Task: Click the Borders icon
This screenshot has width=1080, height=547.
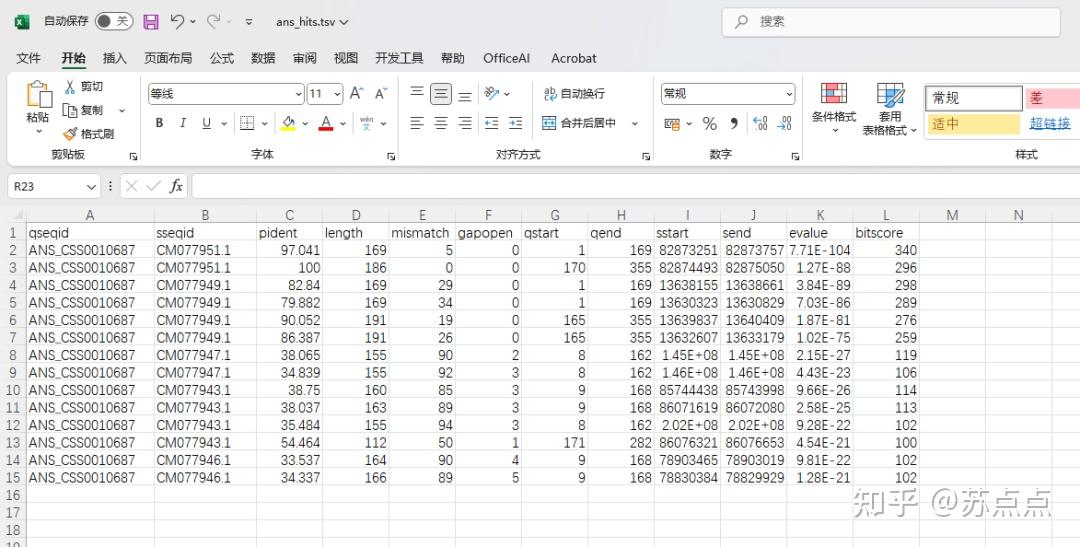Action: (247, 123)
